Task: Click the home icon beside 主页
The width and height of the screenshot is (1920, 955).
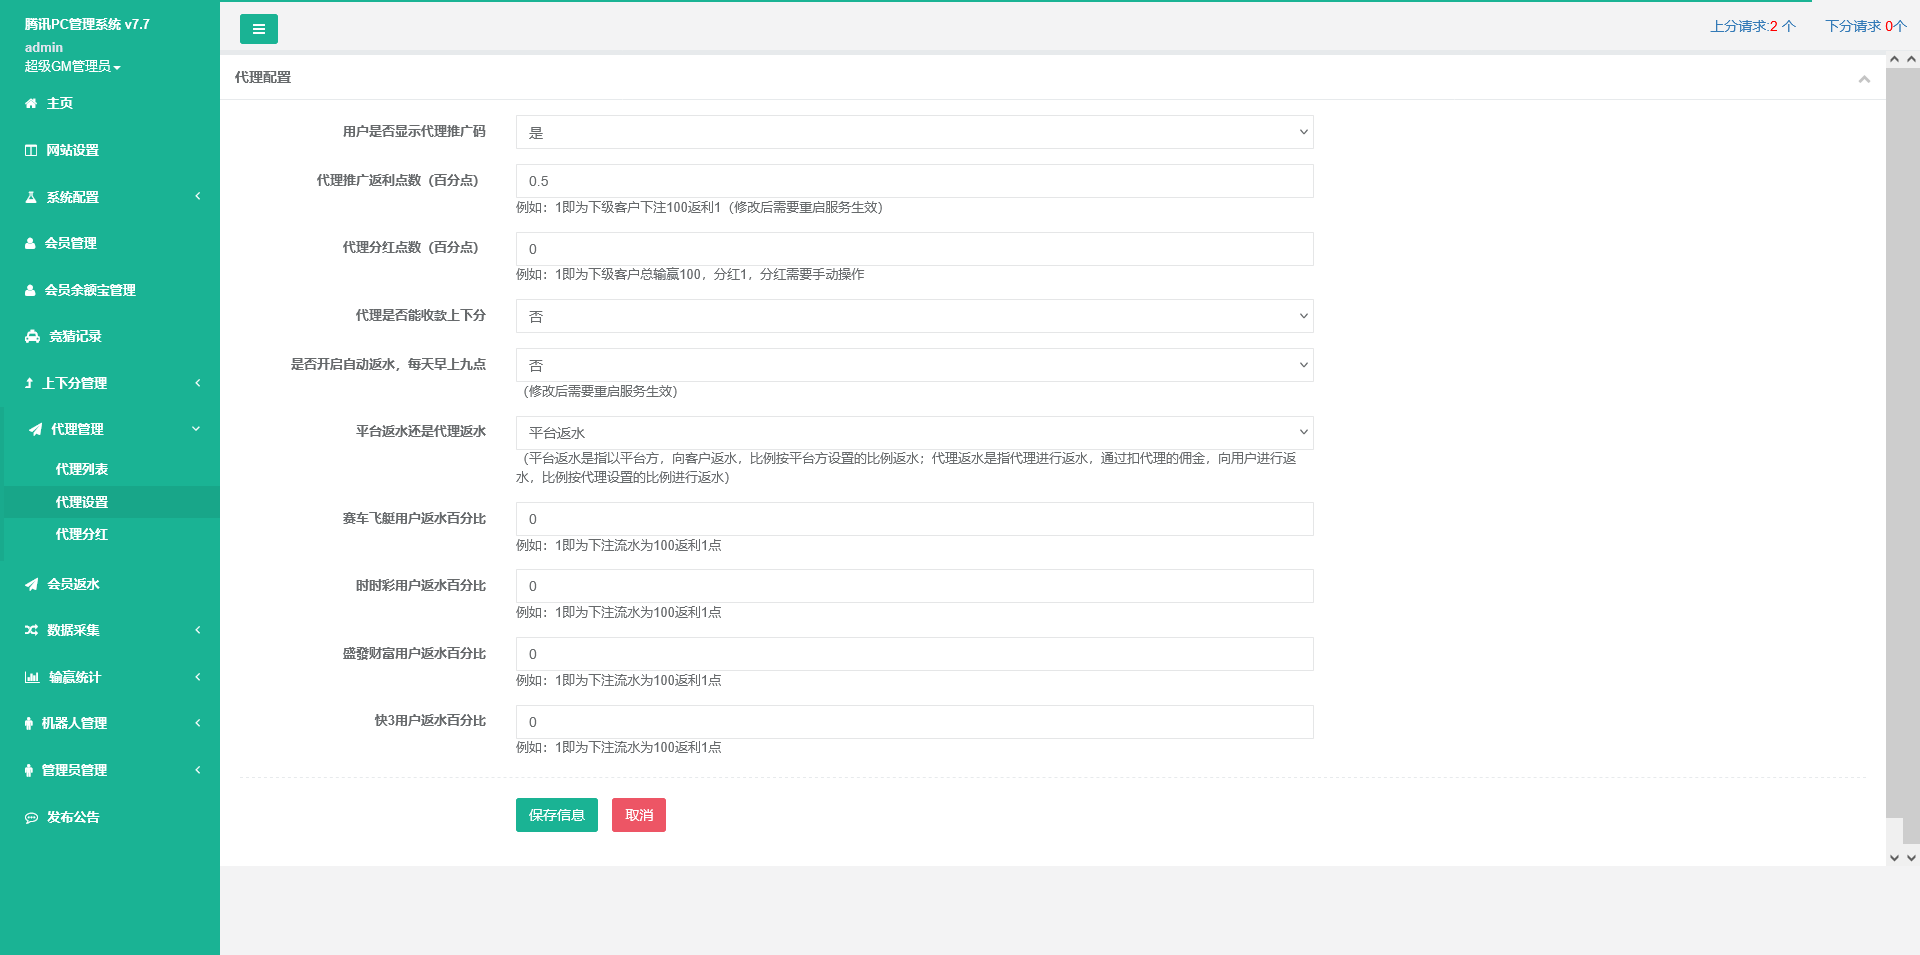Action: pos(31,103)
